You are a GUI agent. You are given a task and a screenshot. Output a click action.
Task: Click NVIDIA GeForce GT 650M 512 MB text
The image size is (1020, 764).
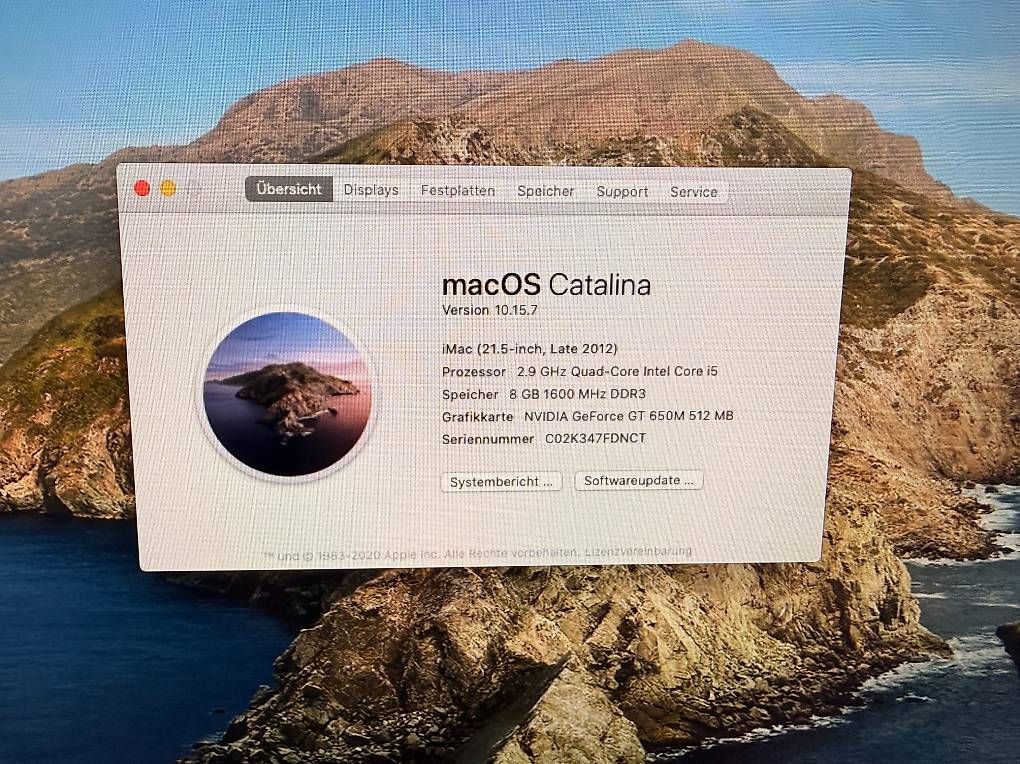(628, 416)
